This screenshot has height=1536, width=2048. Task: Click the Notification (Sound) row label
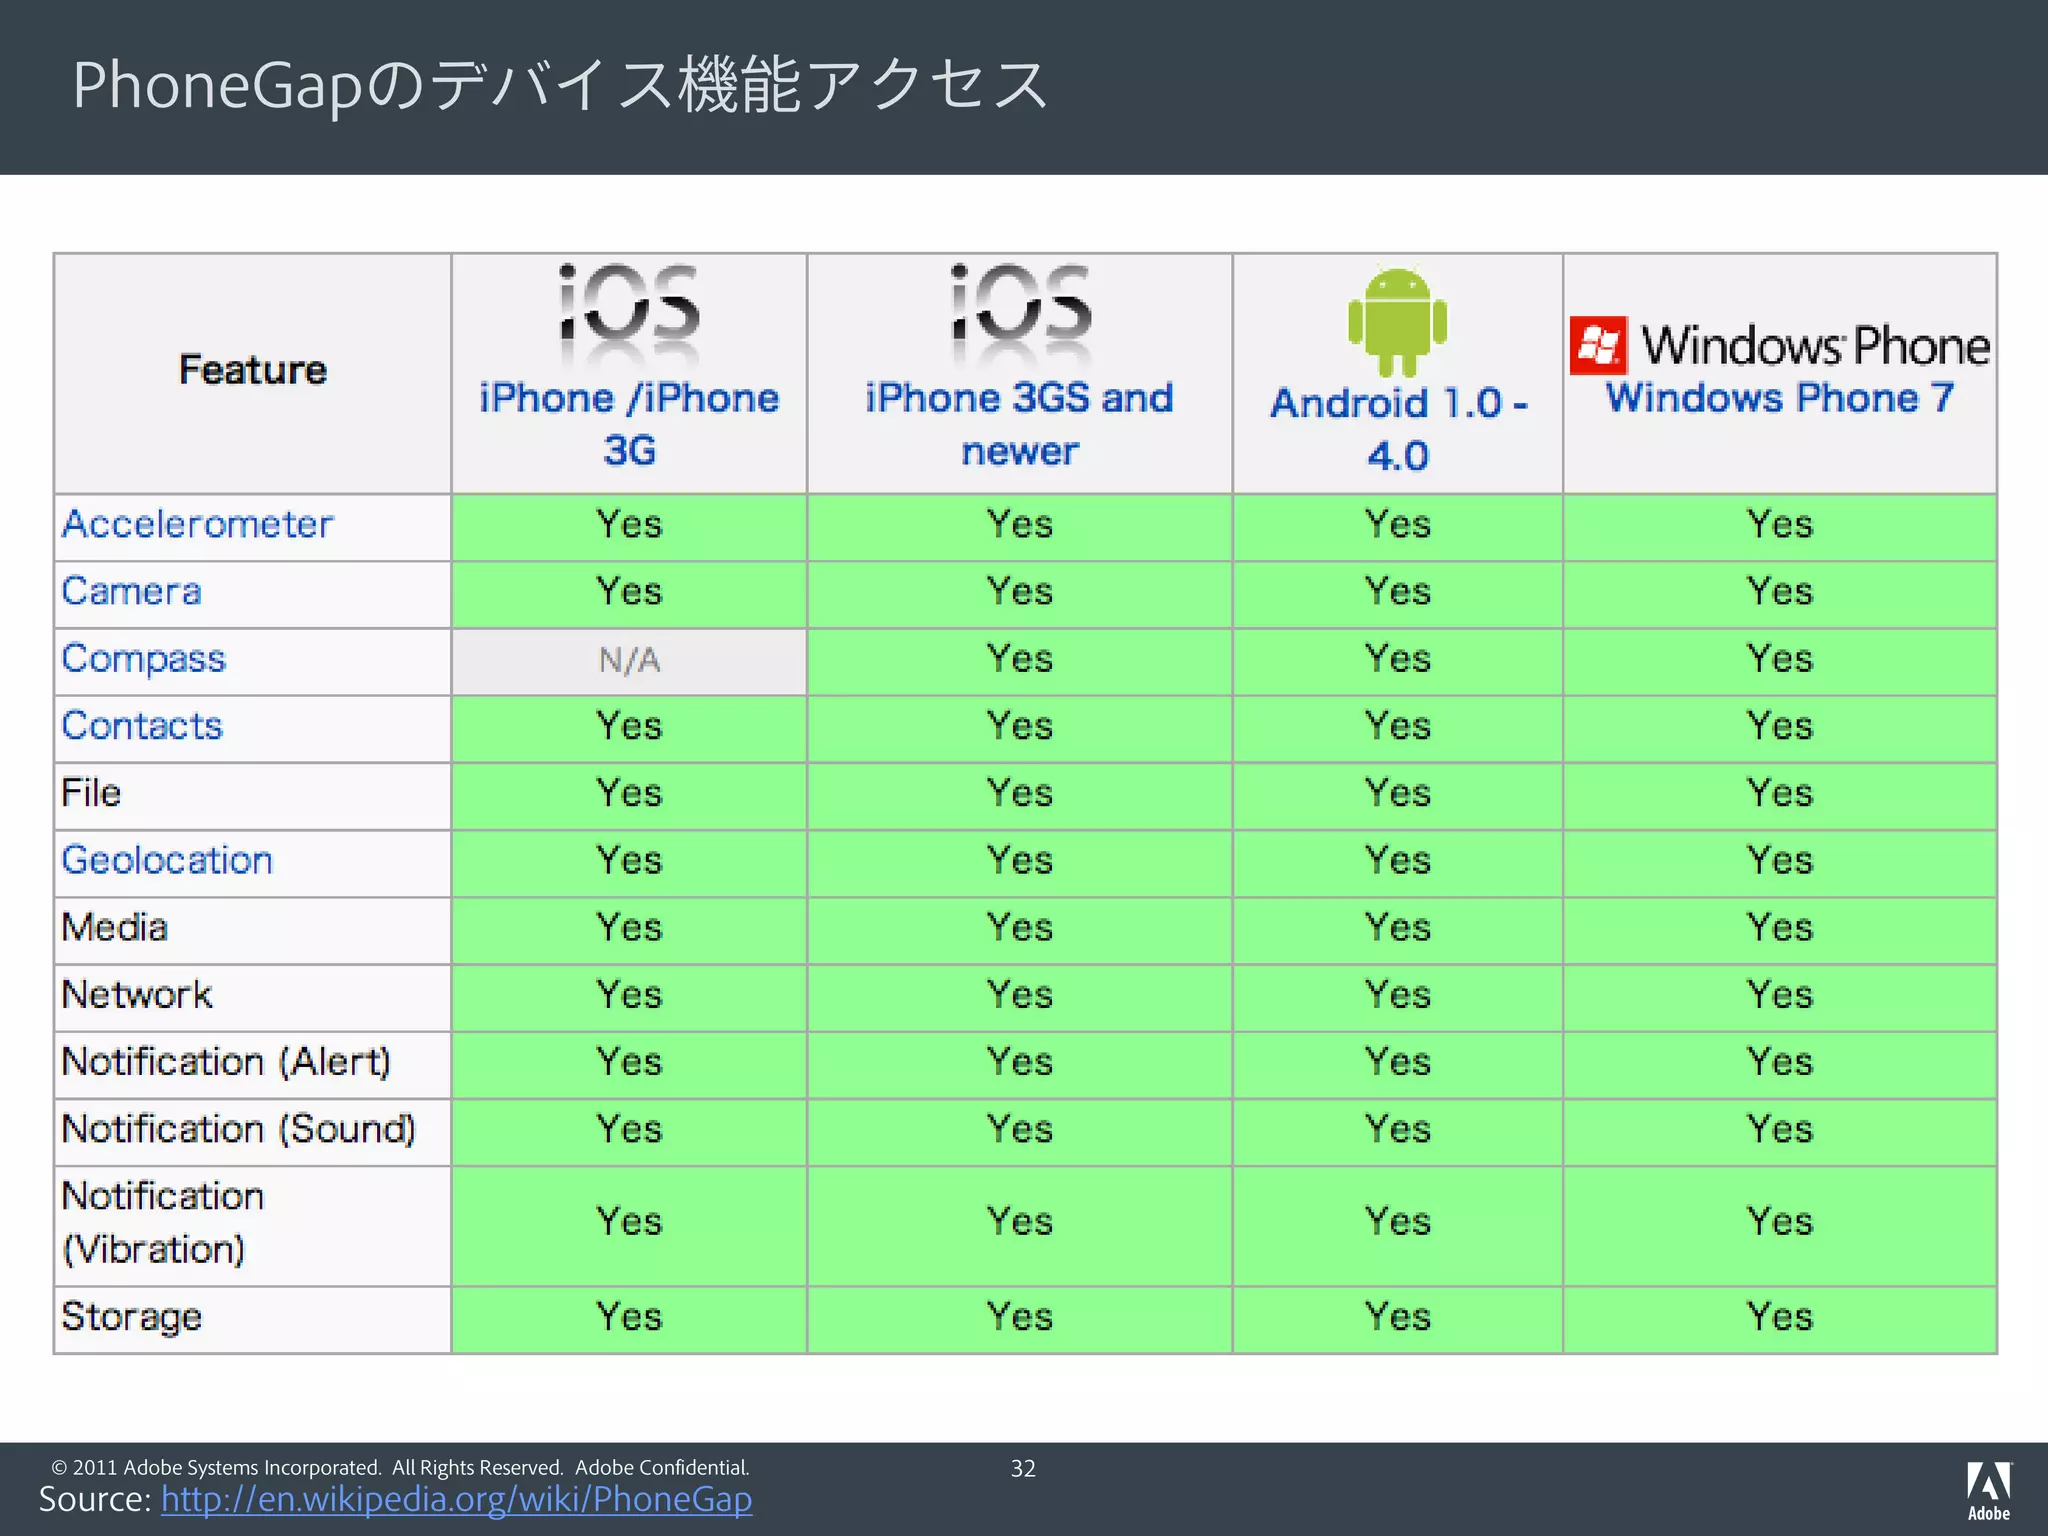(238, 1129)
